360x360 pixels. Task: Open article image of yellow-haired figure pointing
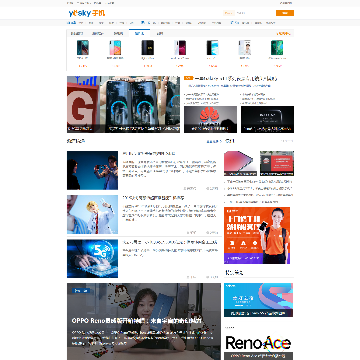tap(92, 214)
